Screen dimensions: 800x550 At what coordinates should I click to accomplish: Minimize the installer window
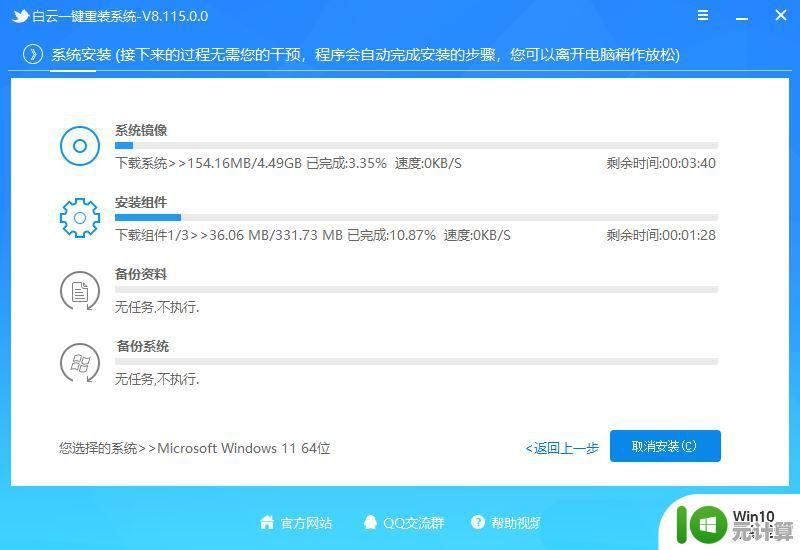(743, 16)
